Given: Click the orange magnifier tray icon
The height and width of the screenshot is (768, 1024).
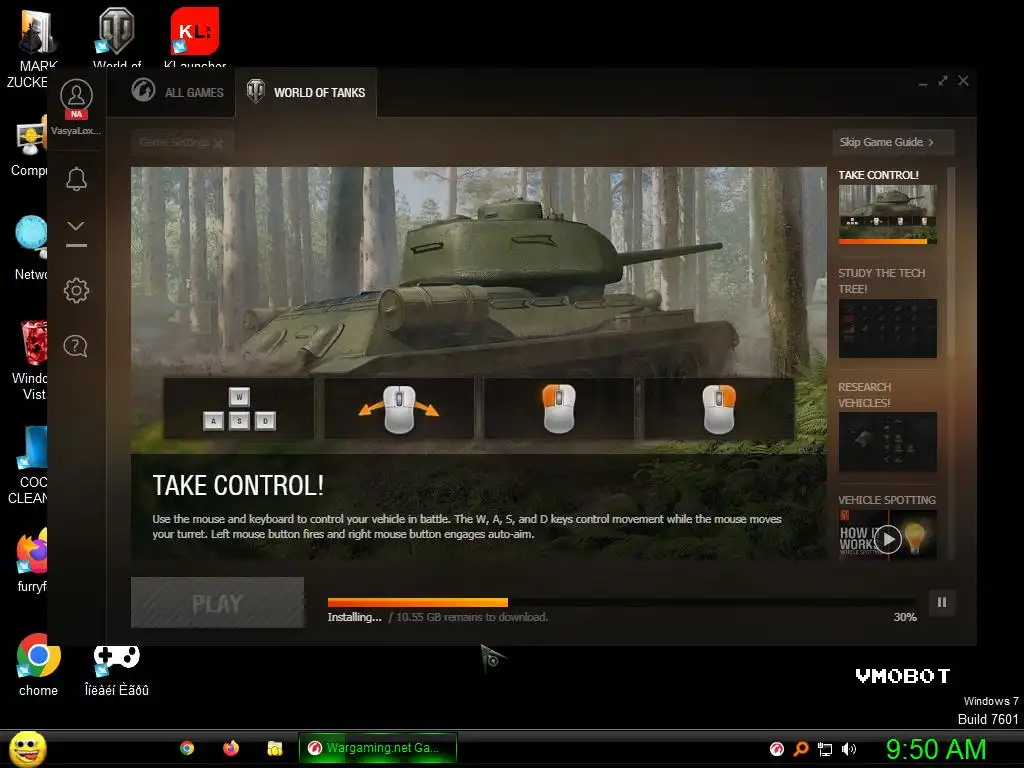Looking at the screenshot, I should [801, 749].
